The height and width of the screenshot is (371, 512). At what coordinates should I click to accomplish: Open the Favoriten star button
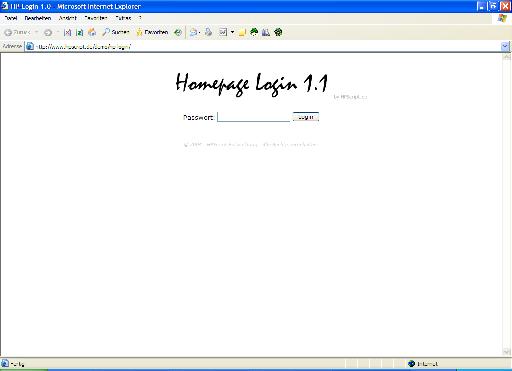pos(152,32)
